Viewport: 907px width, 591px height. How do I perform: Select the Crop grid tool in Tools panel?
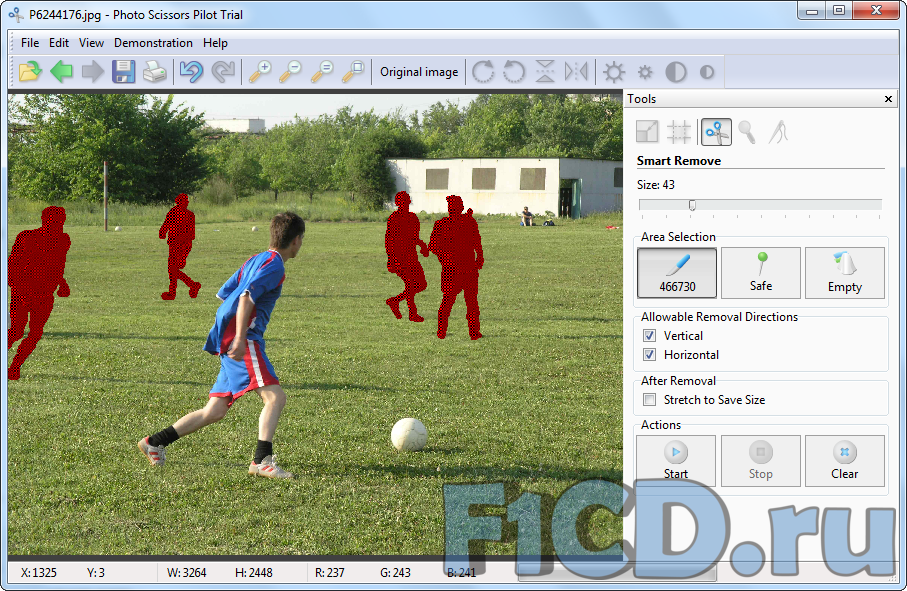click(x=679, y=132)
